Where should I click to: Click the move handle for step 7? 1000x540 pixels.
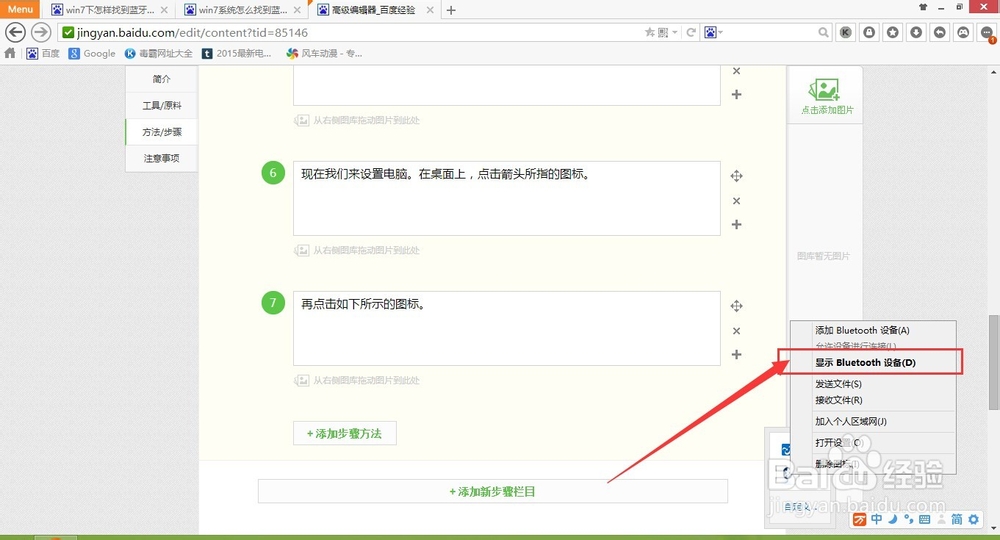pyautogui.click(x=737, y=306)
